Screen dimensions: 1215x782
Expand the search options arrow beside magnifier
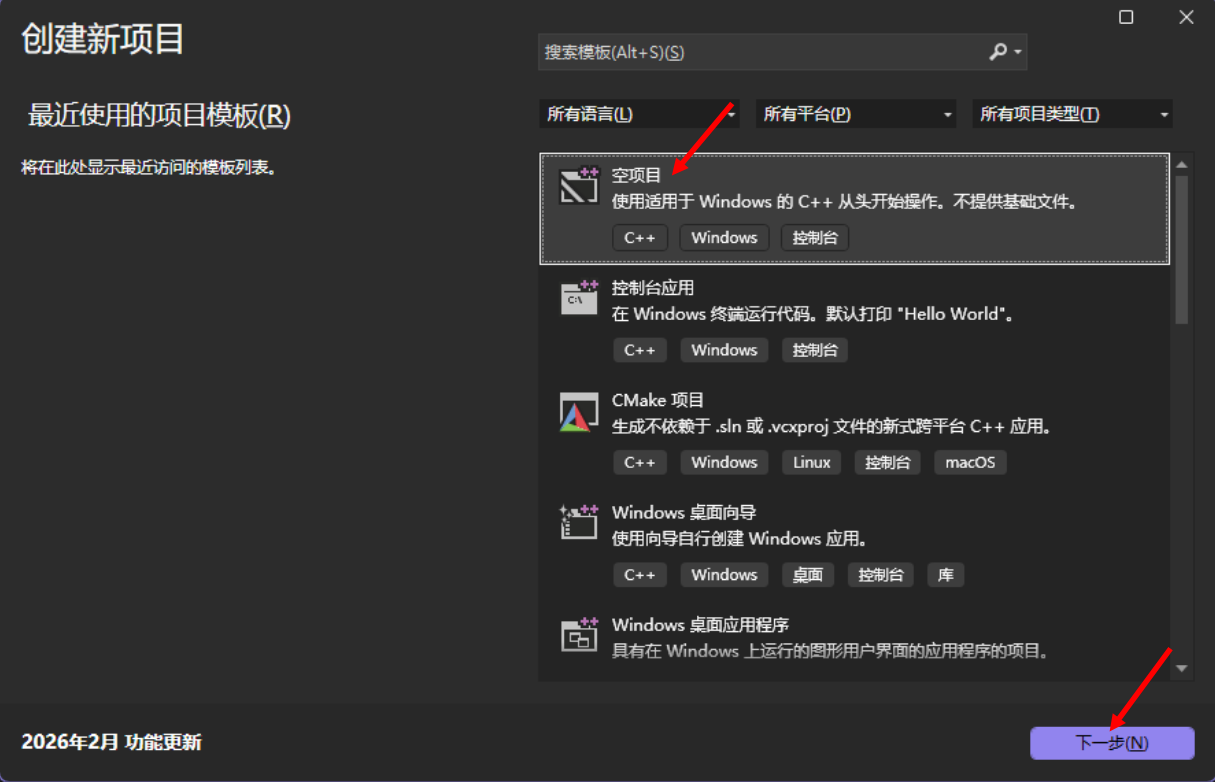tap(1018, 52)
